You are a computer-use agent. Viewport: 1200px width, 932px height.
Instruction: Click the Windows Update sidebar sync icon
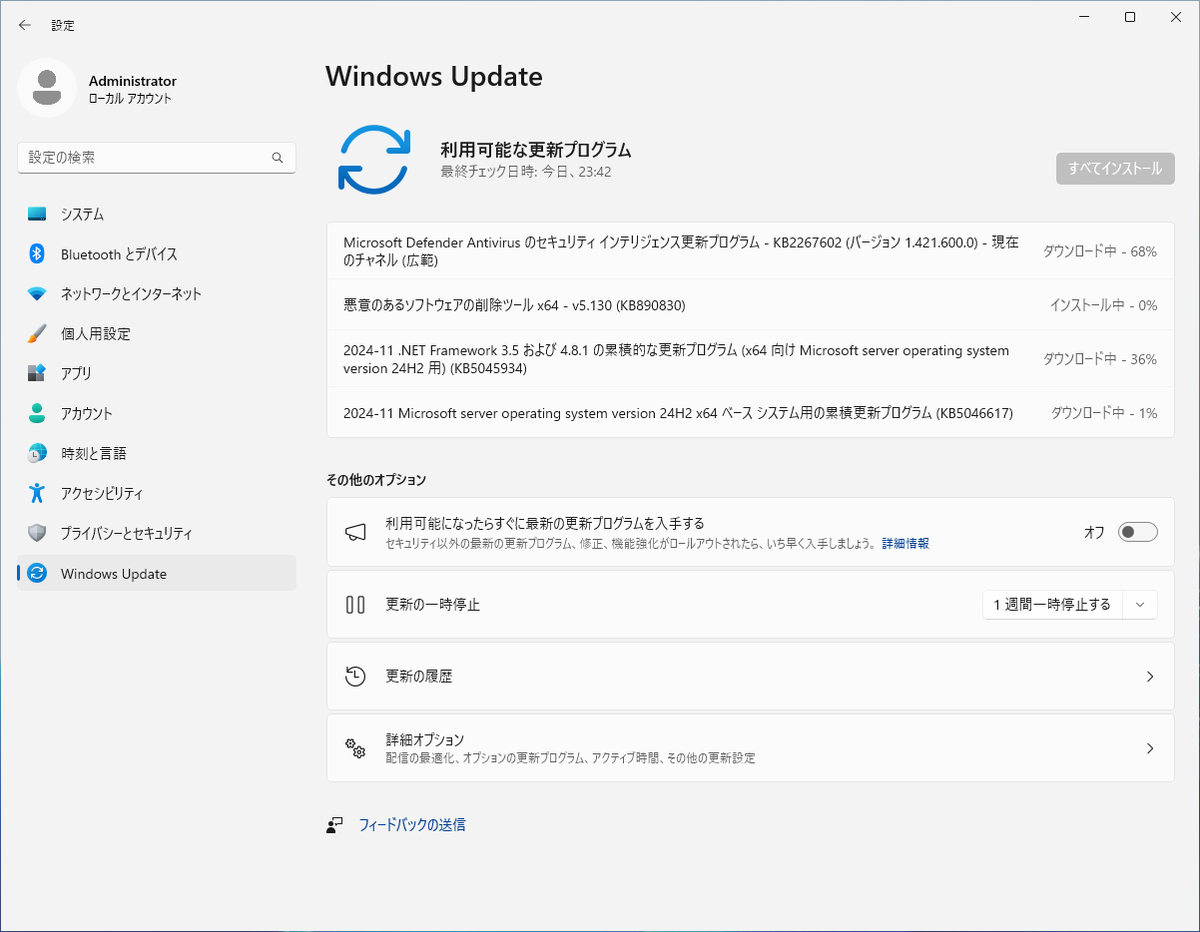click(37, 573)
